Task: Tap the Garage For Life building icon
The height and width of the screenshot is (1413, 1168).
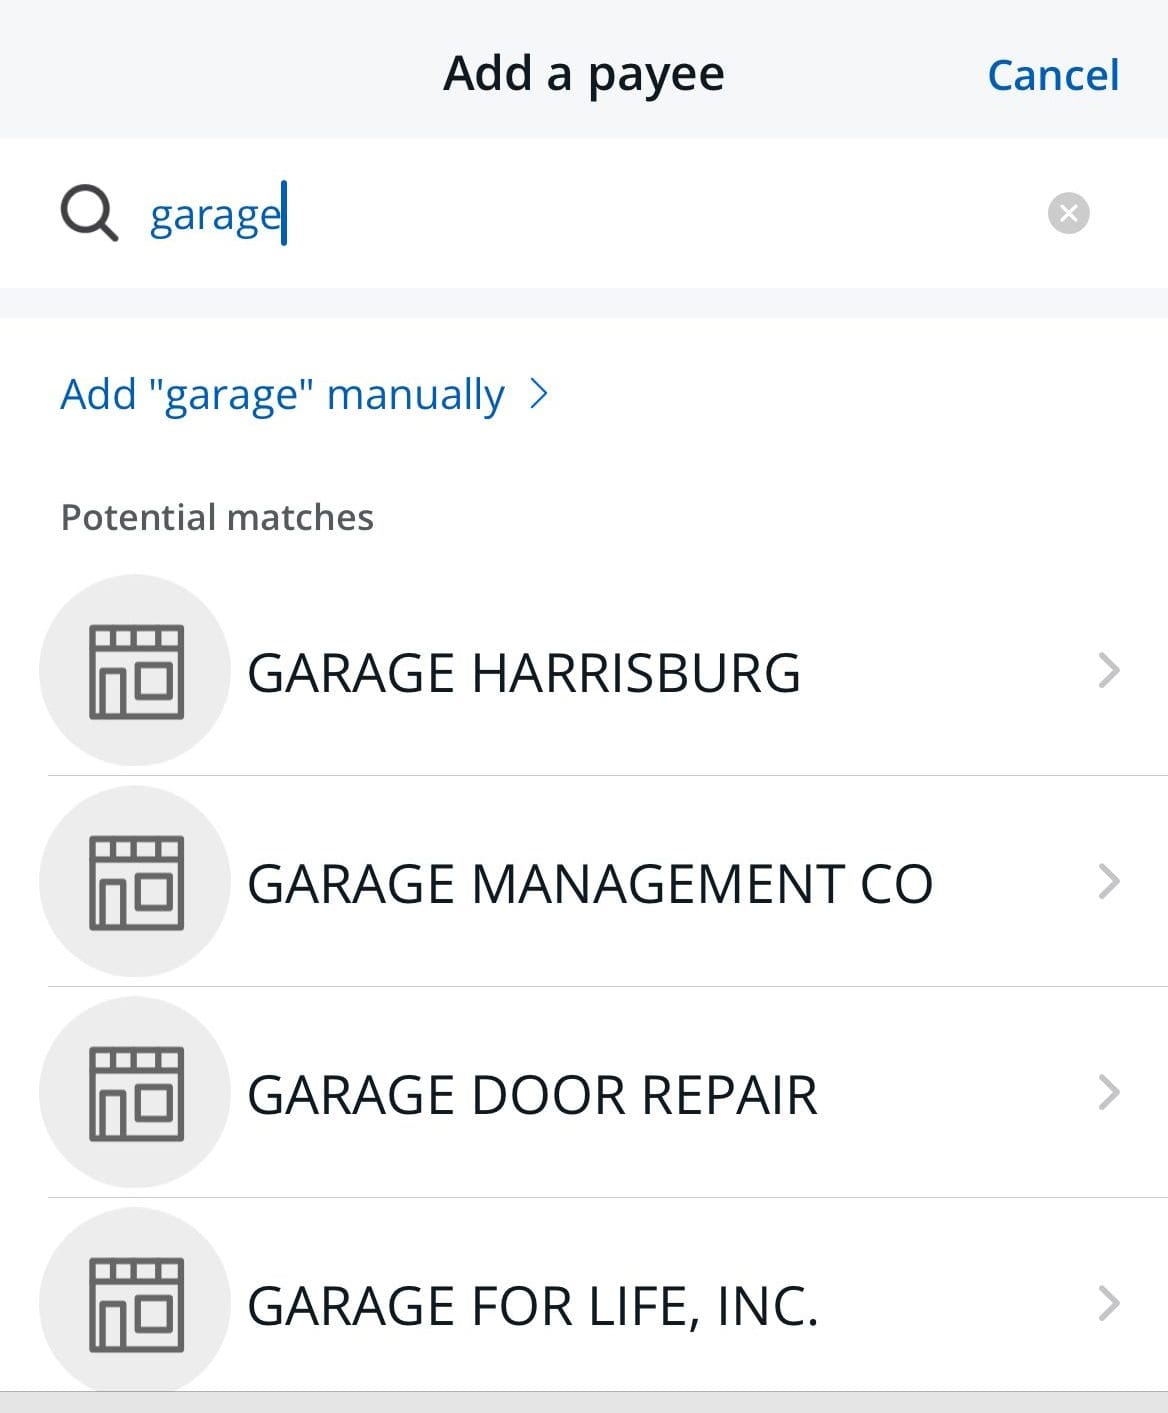Action: pyautogui.click(x=135, y=1304)
